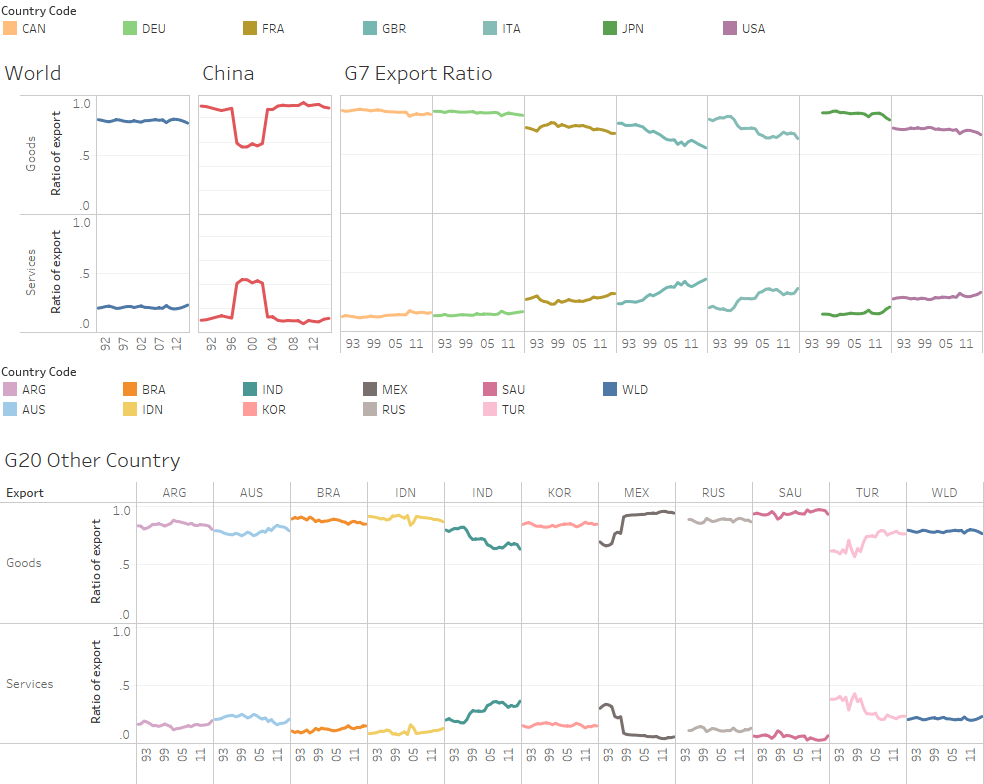Click the "World" chart title

coord(33,74)
